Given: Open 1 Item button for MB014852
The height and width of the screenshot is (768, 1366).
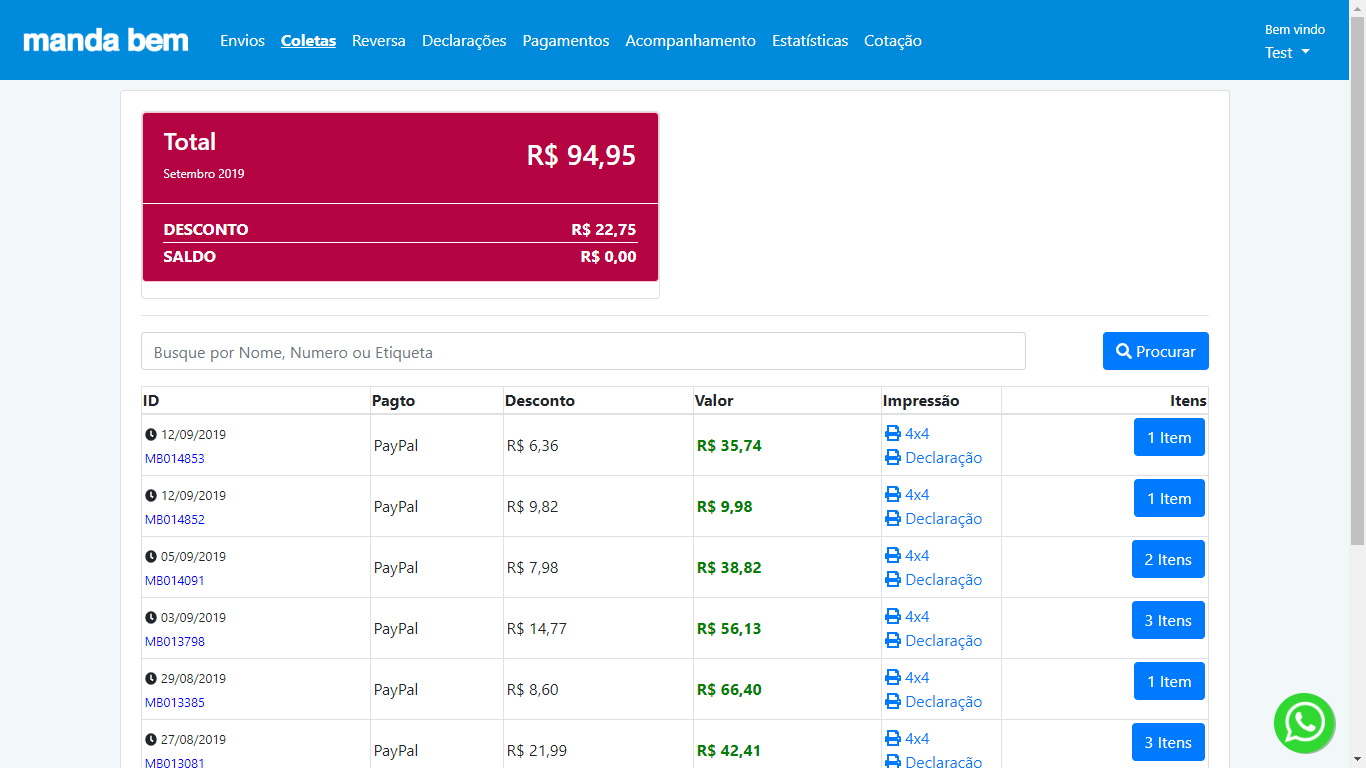Looking at the screenshot, I should [1169, 498].
